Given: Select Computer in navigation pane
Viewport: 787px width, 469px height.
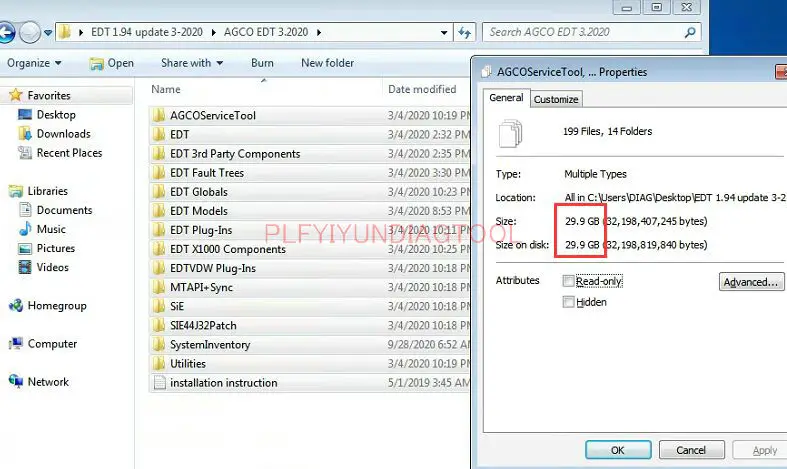Looking at the screenshot, I should click(x=52, y=343).
